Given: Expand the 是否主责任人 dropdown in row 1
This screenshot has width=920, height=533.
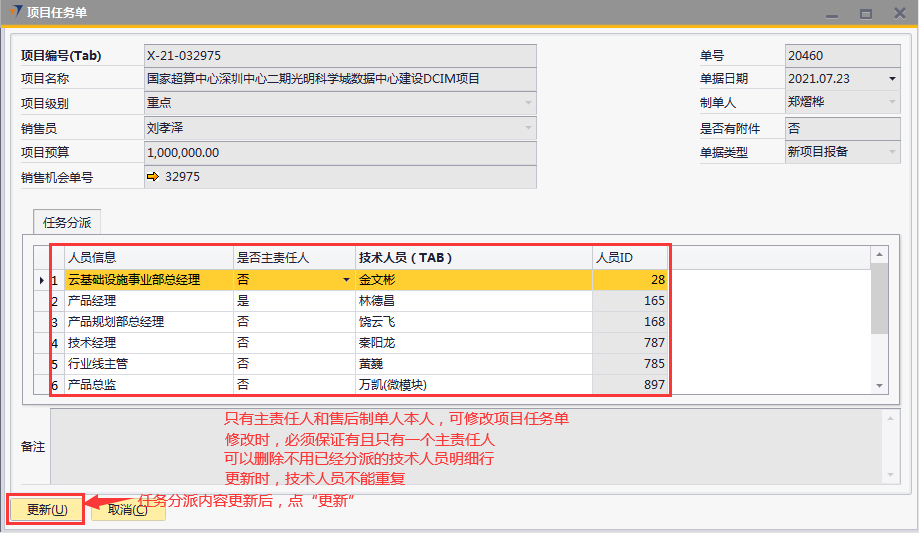Looking at the screenshot, I should coord(346,281).
